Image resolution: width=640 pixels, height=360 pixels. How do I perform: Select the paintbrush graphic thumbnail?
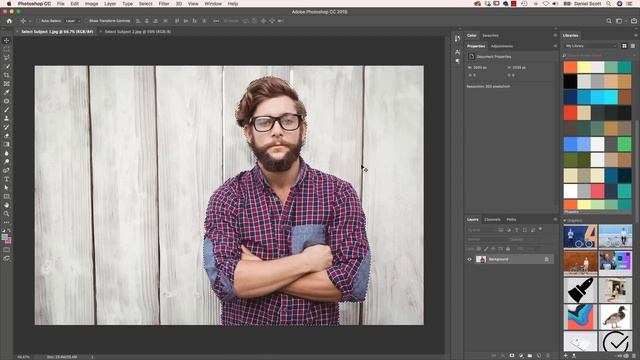(580, 290)
